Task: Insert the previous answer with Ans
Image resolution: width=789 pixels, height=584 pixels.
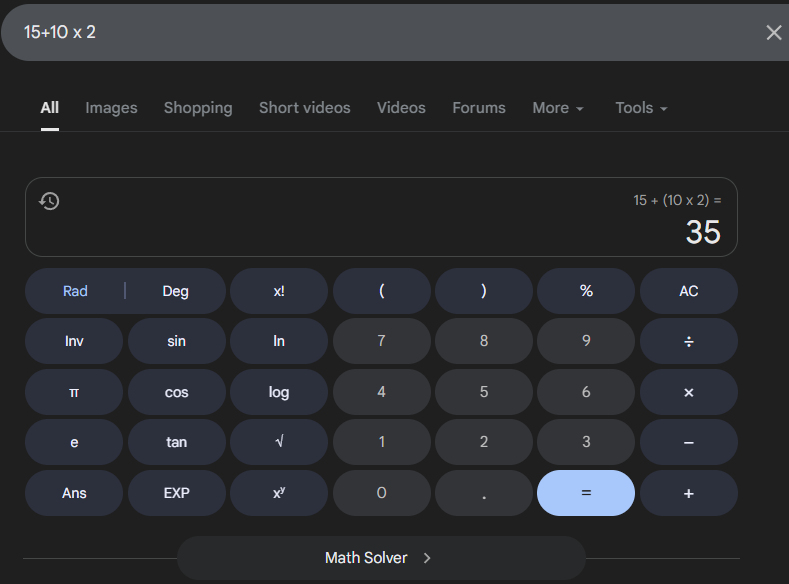Action: (x=74, y=493)
